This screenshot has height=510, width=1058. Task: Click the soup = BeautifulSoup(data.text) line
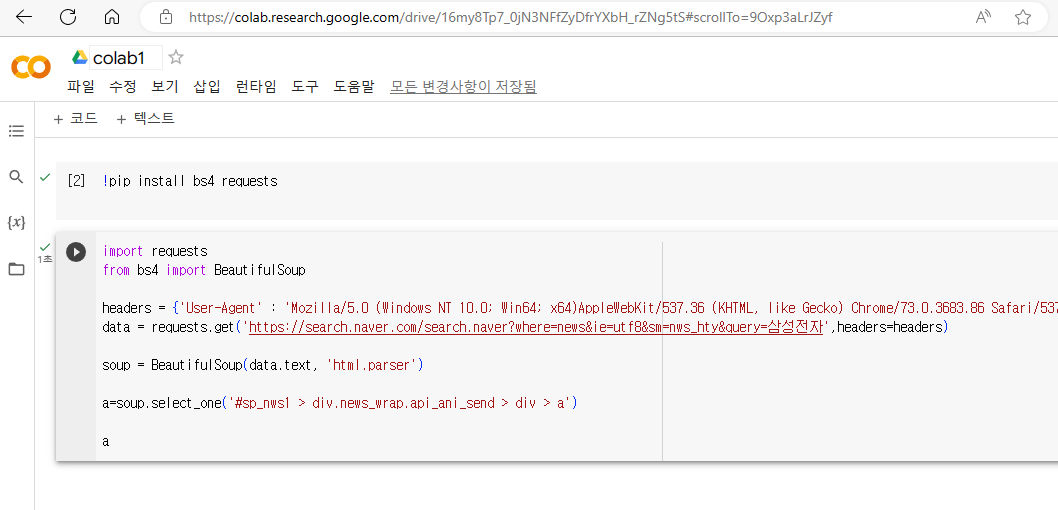(262, 365)
